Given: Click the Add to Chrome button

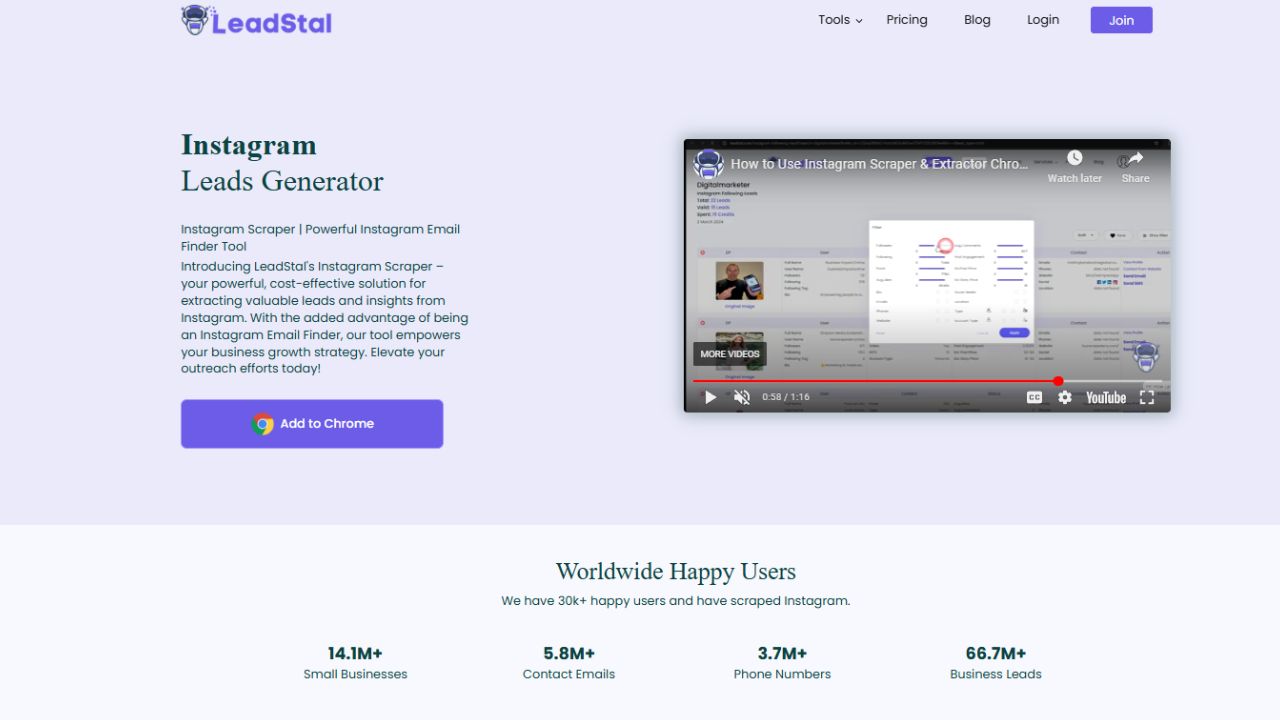Looking at the screenshot, I should coord(312,424).
